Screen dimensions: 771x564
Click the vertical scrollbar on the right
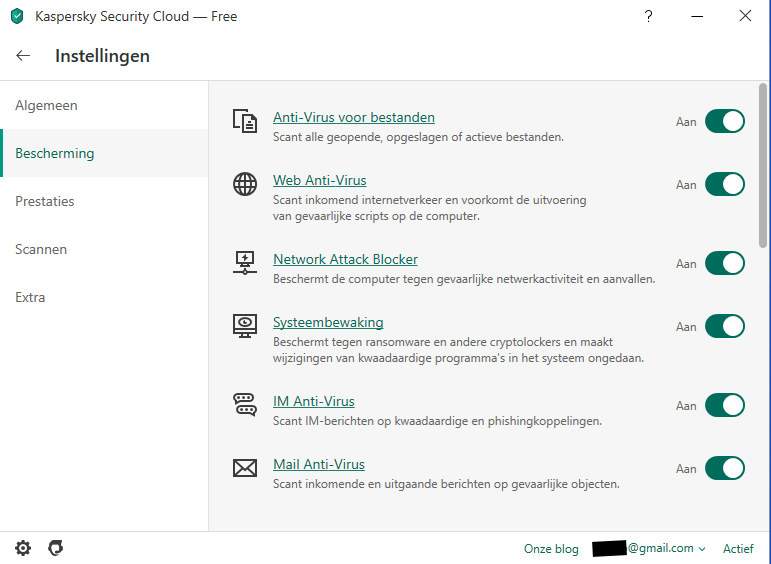[764, 165]
